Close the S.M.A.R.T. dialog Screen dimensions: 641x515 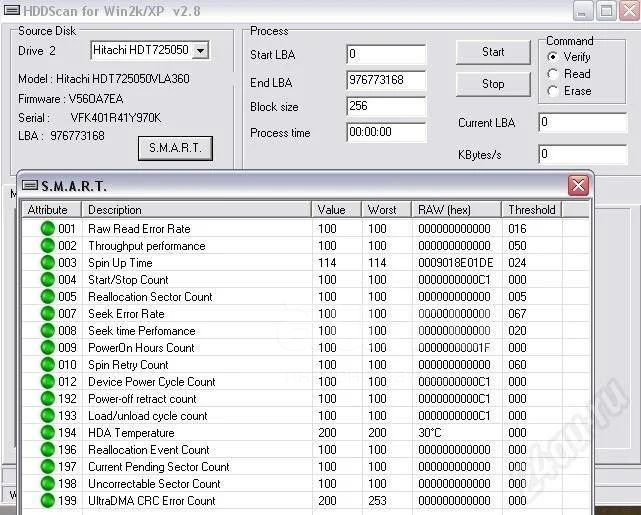[578, 186]
